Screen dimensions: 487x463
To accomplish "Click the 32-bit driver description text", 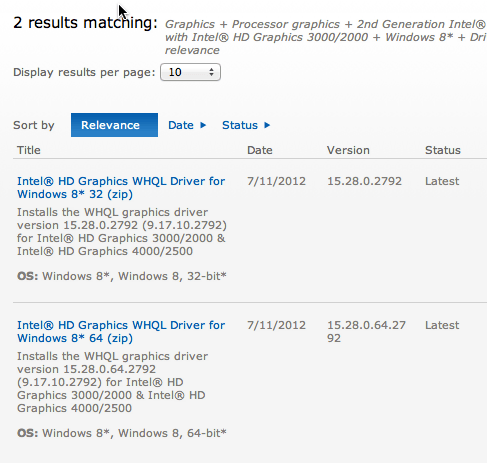I will (122, 232).
